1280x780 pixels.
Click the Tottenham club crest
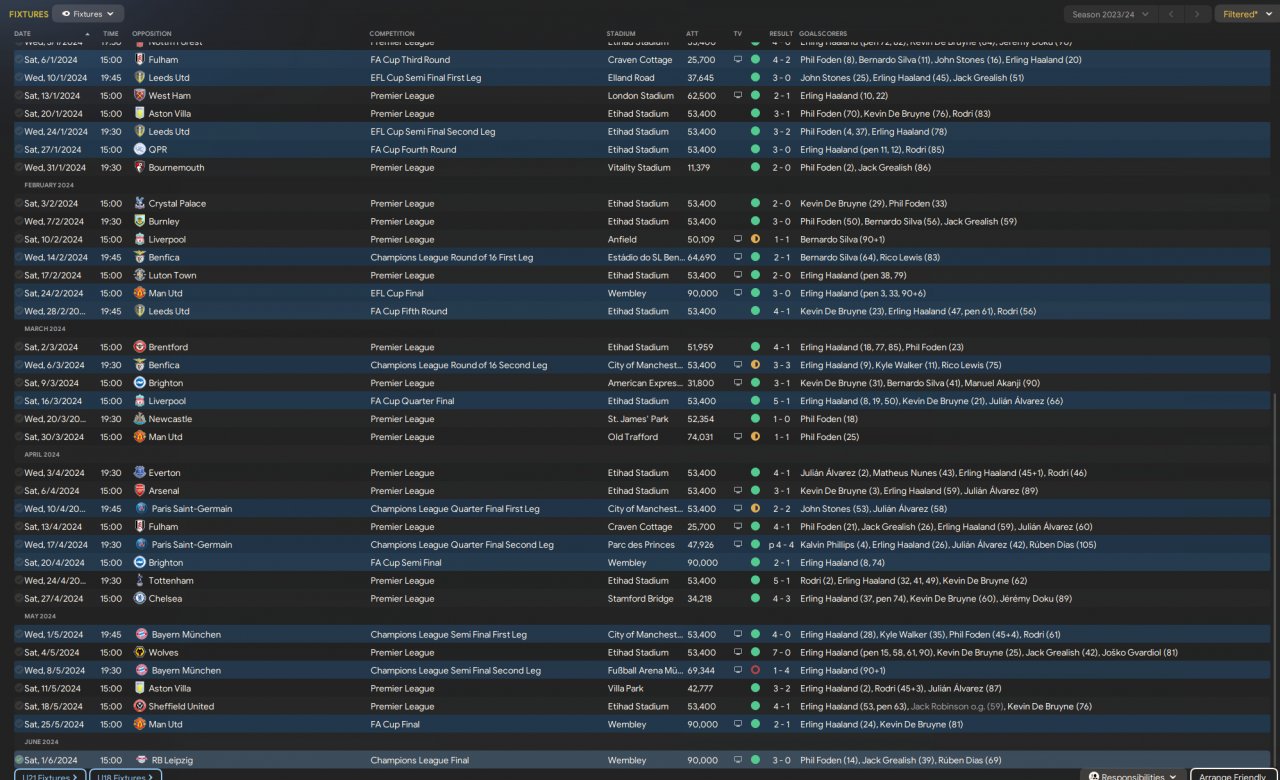pyautogui.click(x=139, y=581)
